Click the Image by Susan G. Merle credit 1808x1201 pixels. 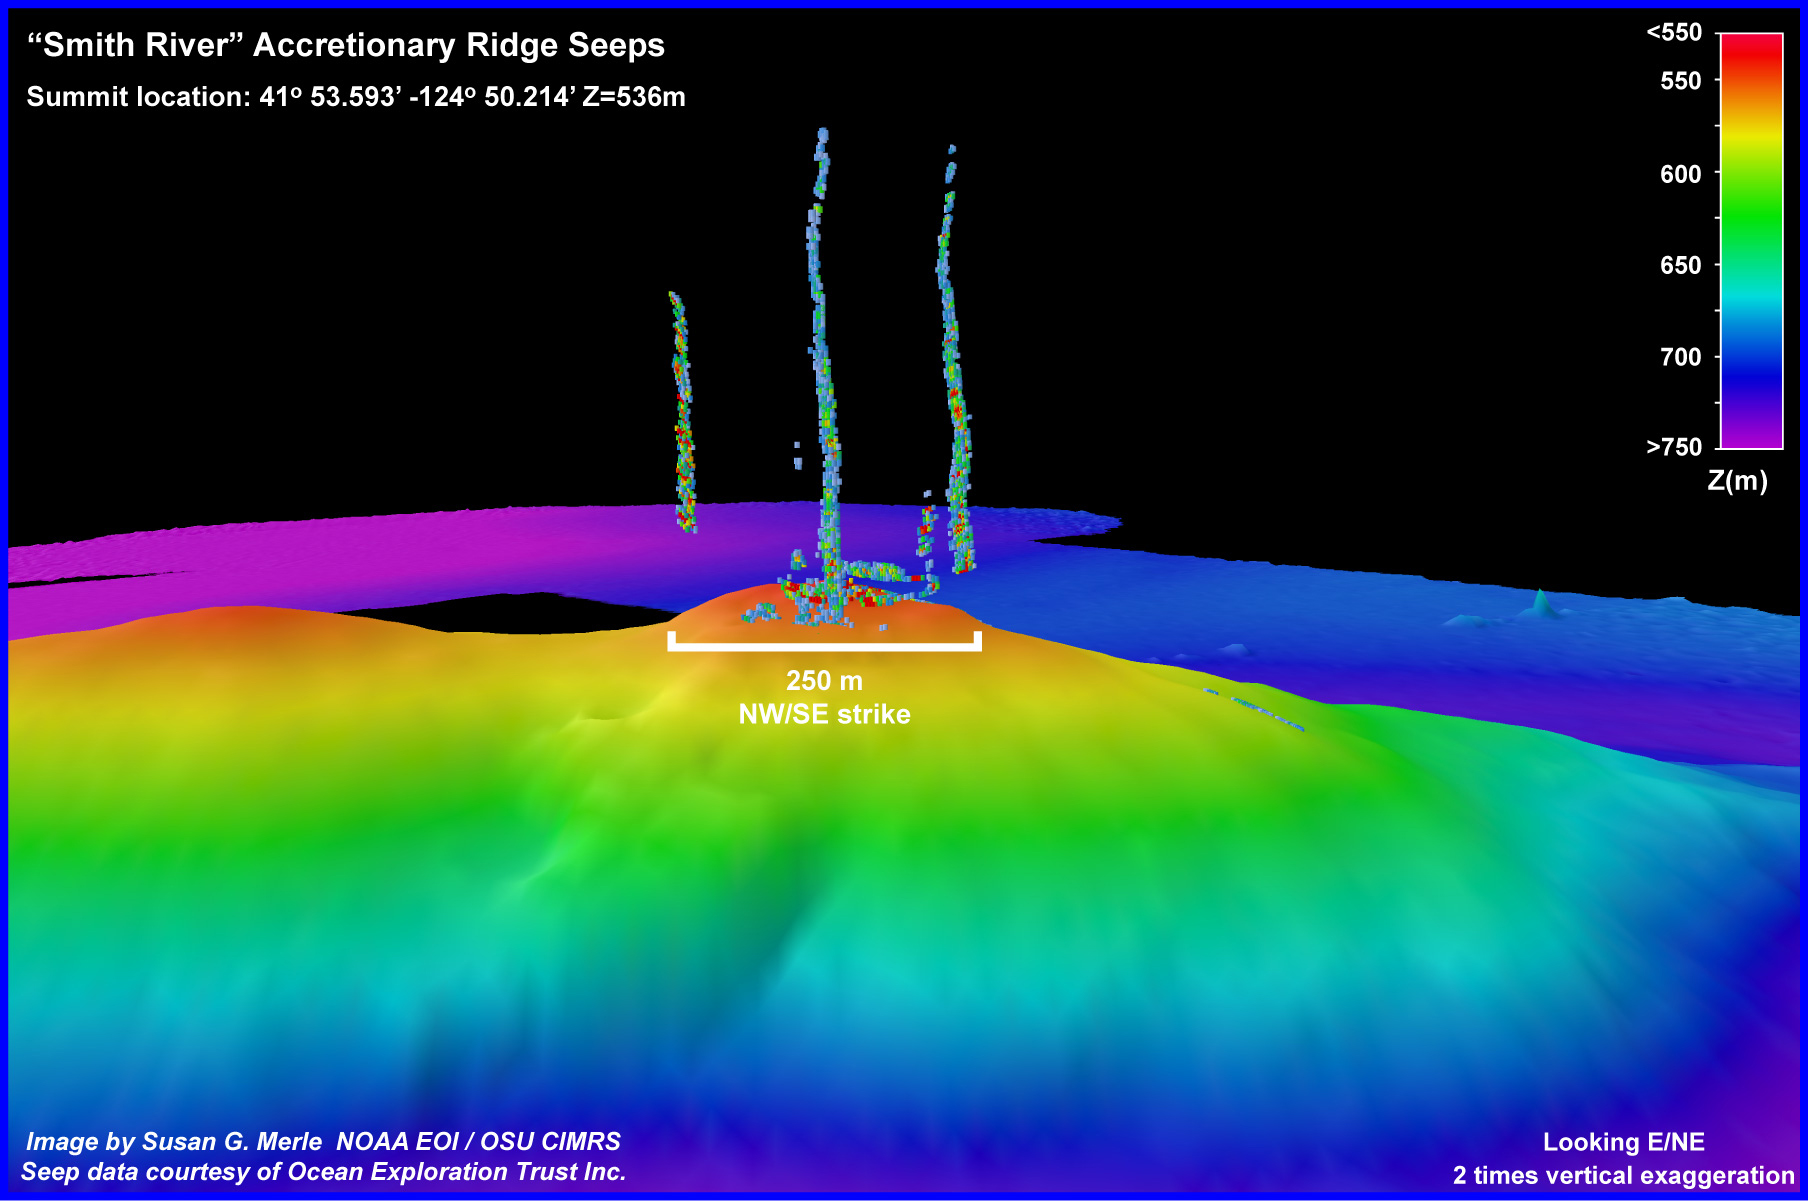pos(323,1142)
